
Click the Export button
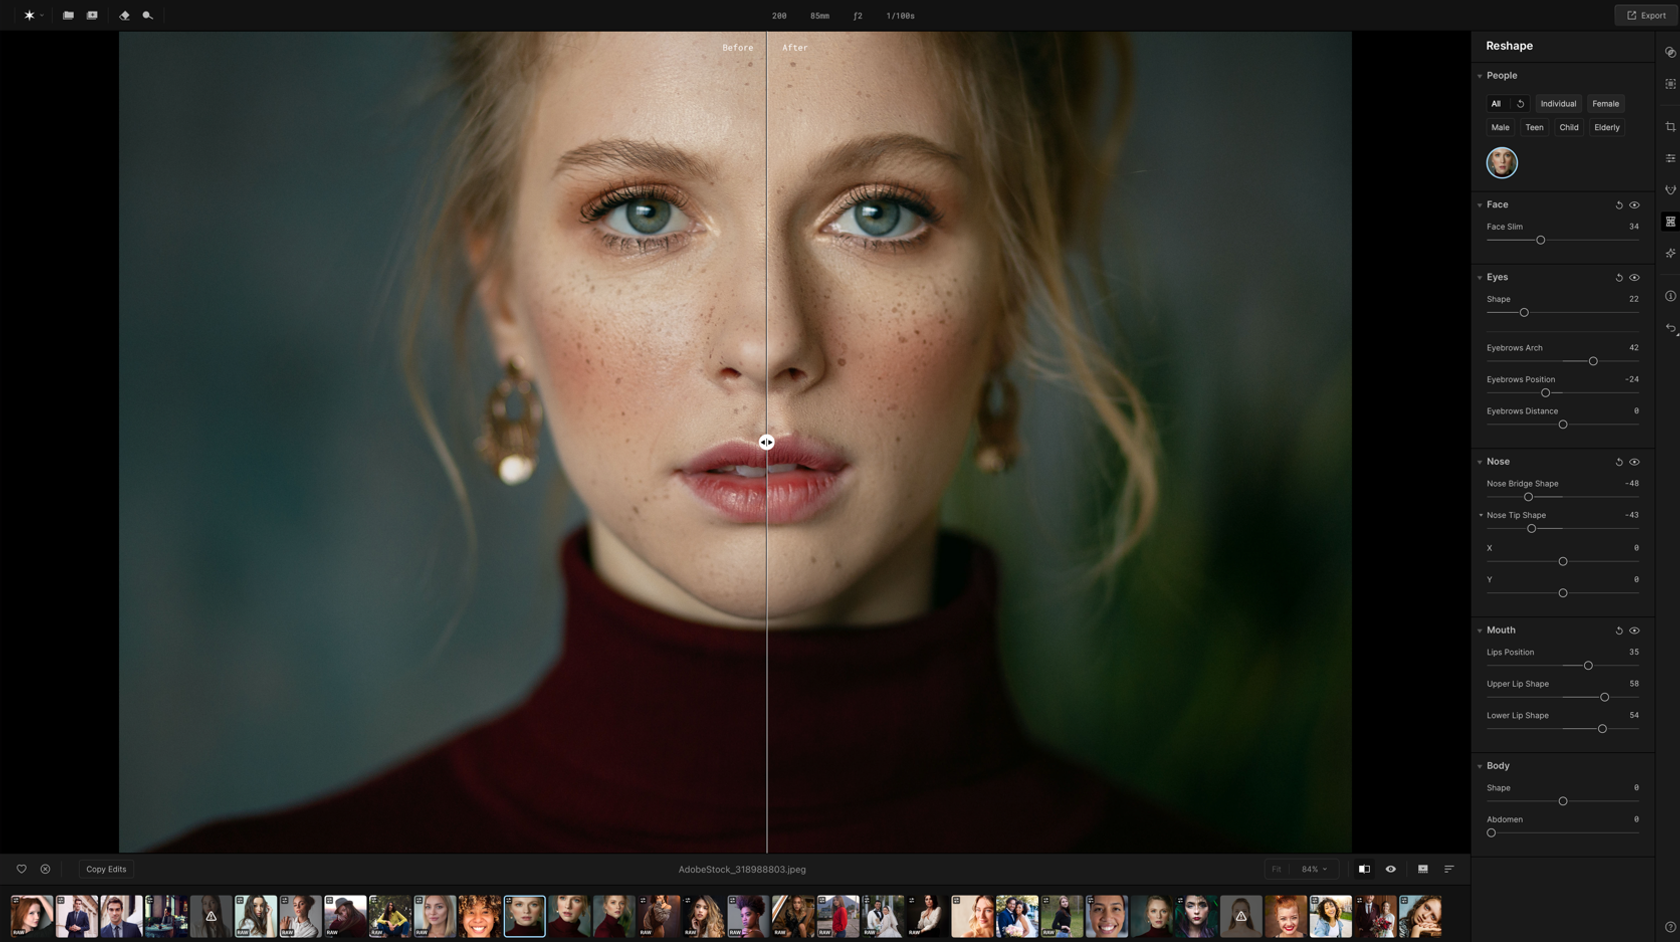(1644, 15)
